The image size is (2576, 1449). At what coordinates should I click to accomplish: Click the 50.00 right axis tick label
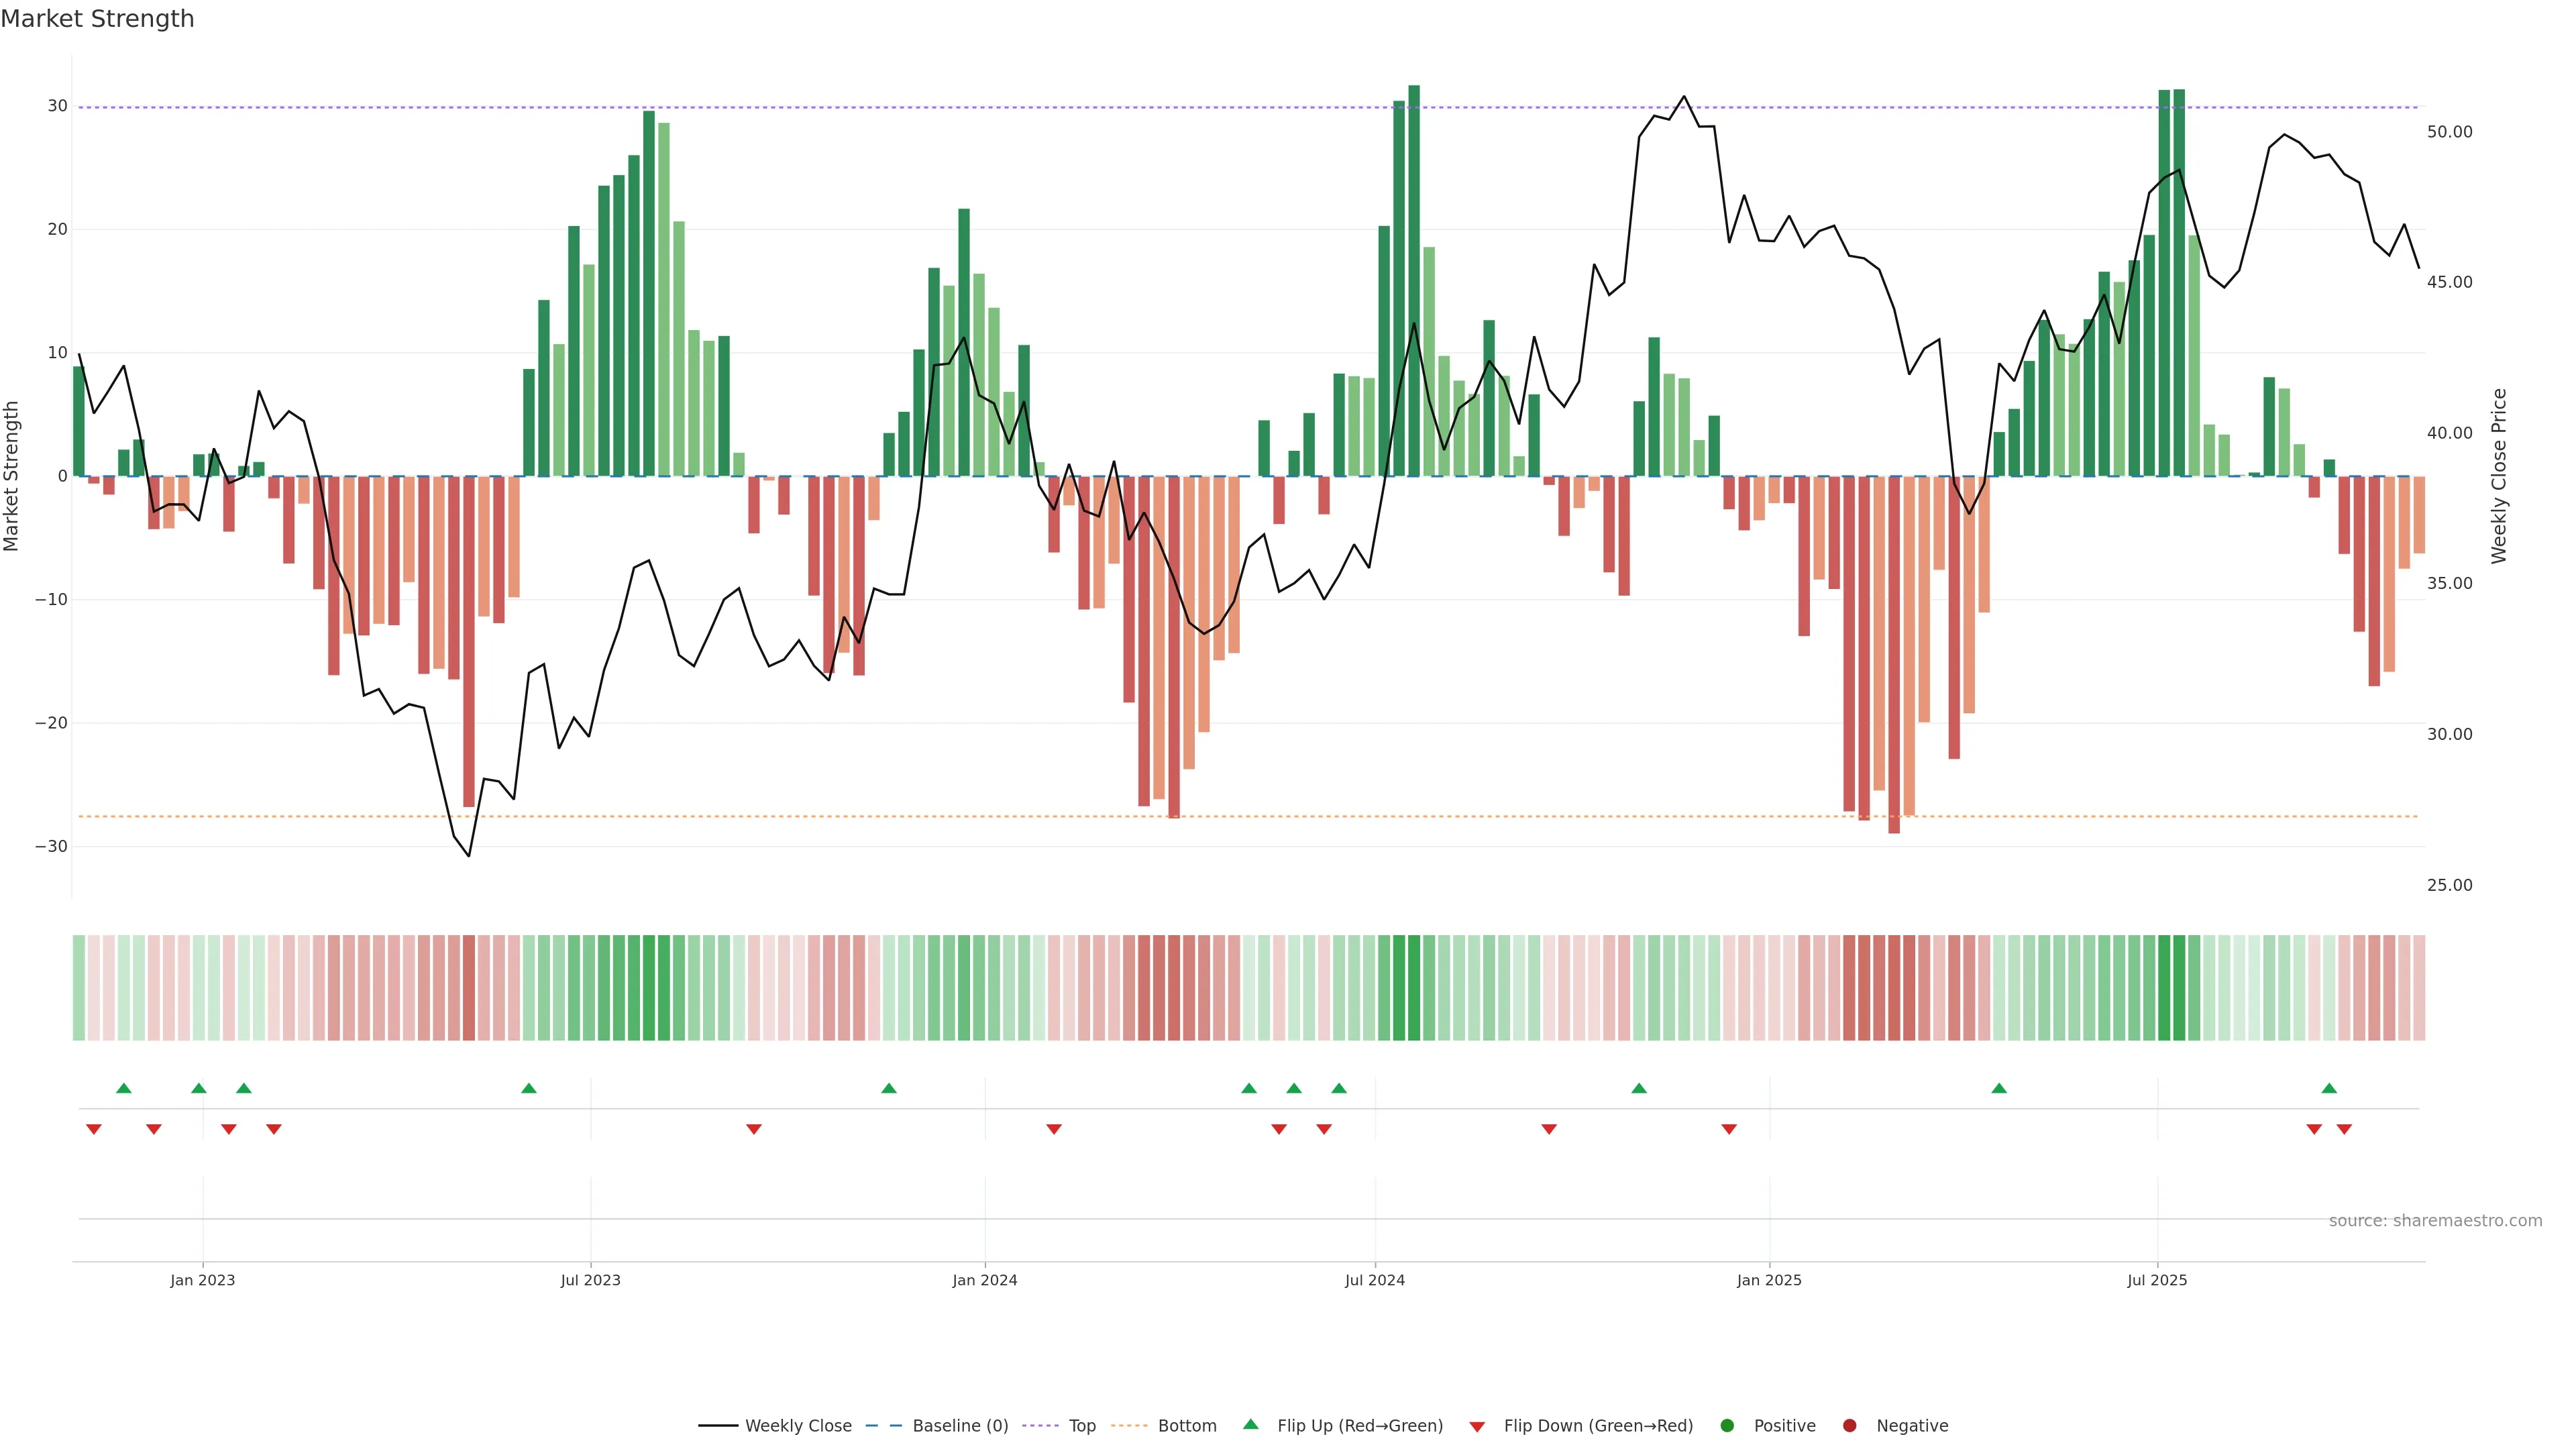coord(2449,132)
